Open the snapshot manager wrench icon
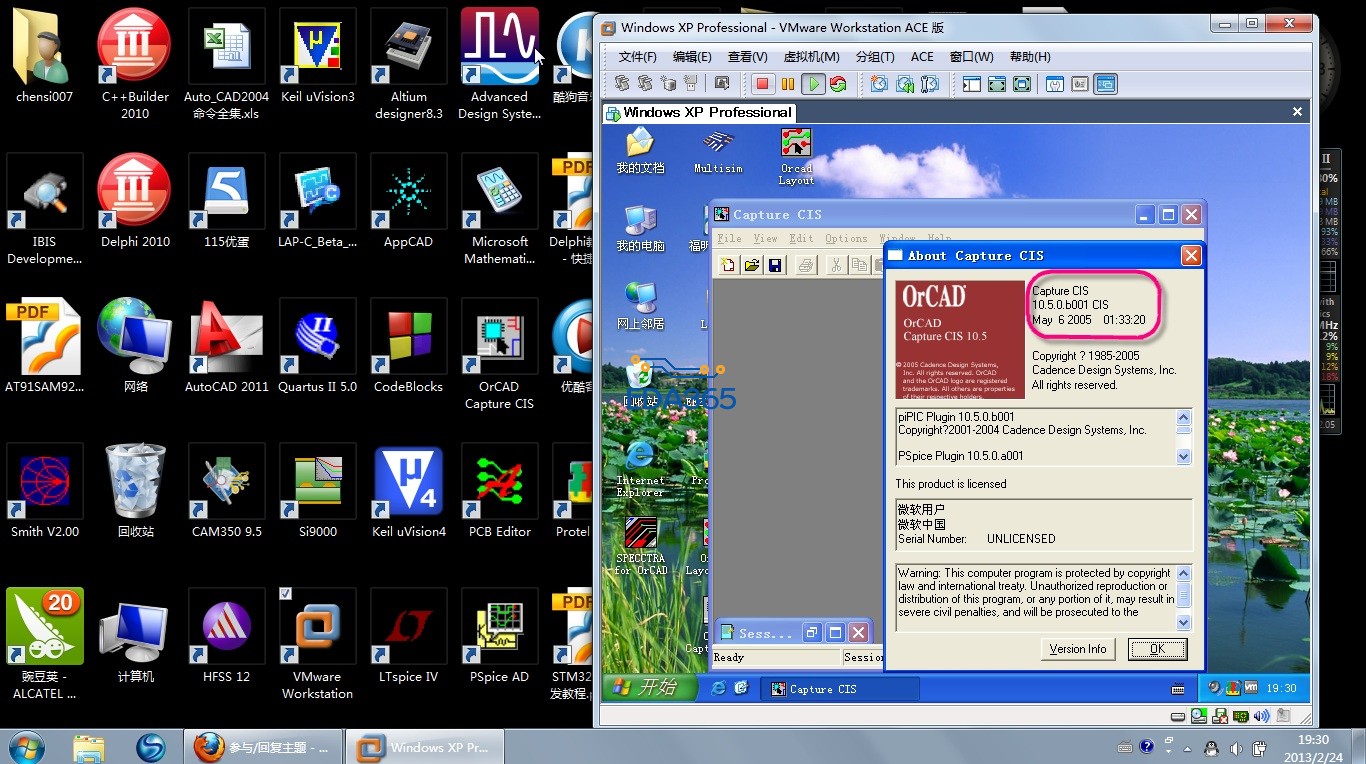 930,84
